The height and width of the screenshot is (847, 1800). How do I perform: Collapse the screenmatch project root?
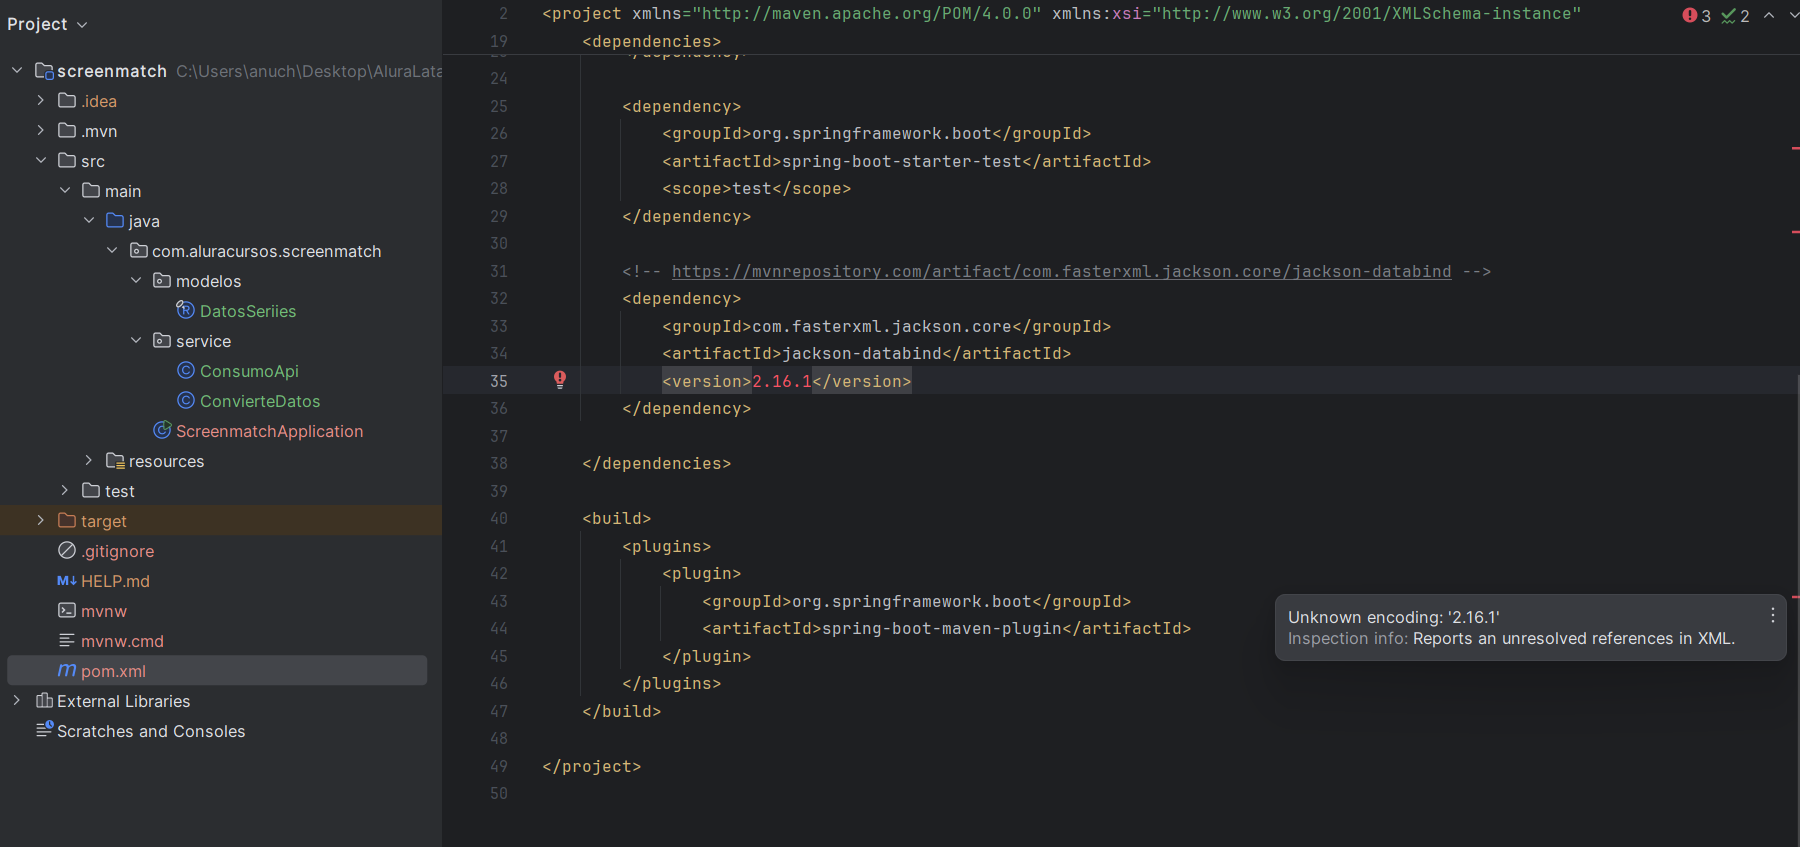point(17,70)
